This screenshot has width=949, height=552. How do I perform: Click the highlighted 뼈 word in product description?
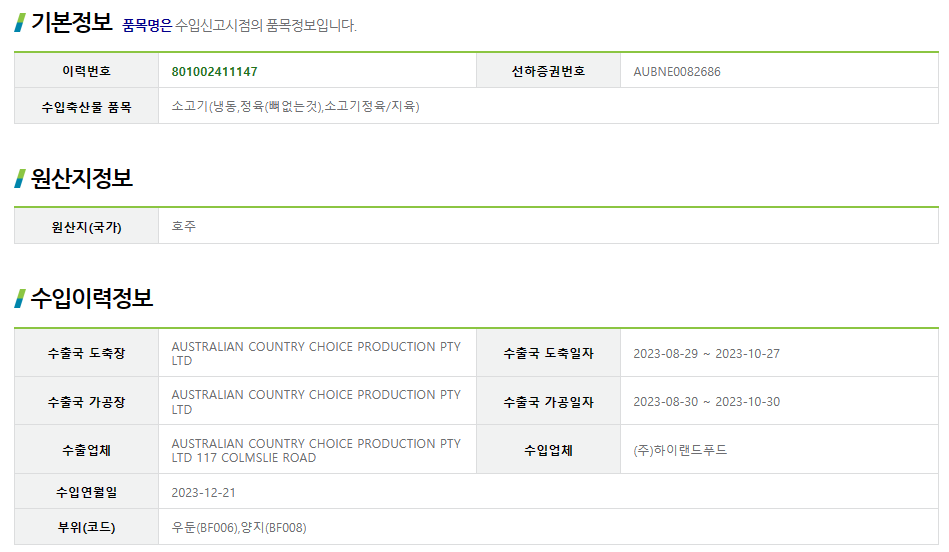pyautogui.click(x=273, y=106)
